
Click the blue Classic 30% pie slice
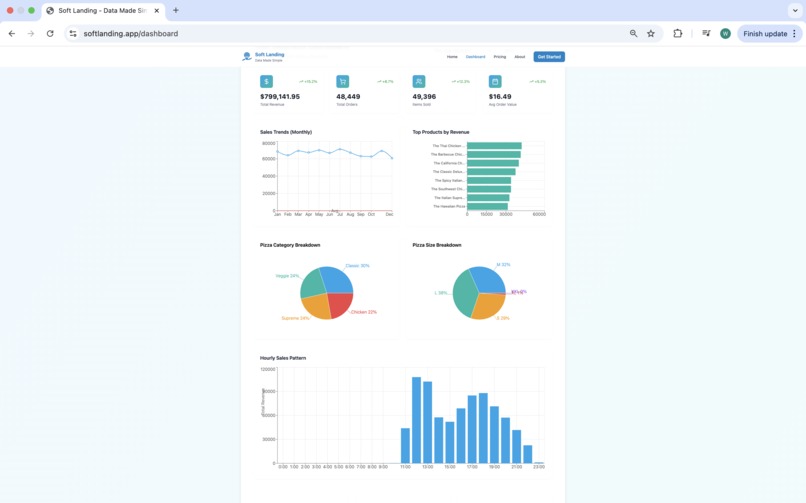click(337, 279)
